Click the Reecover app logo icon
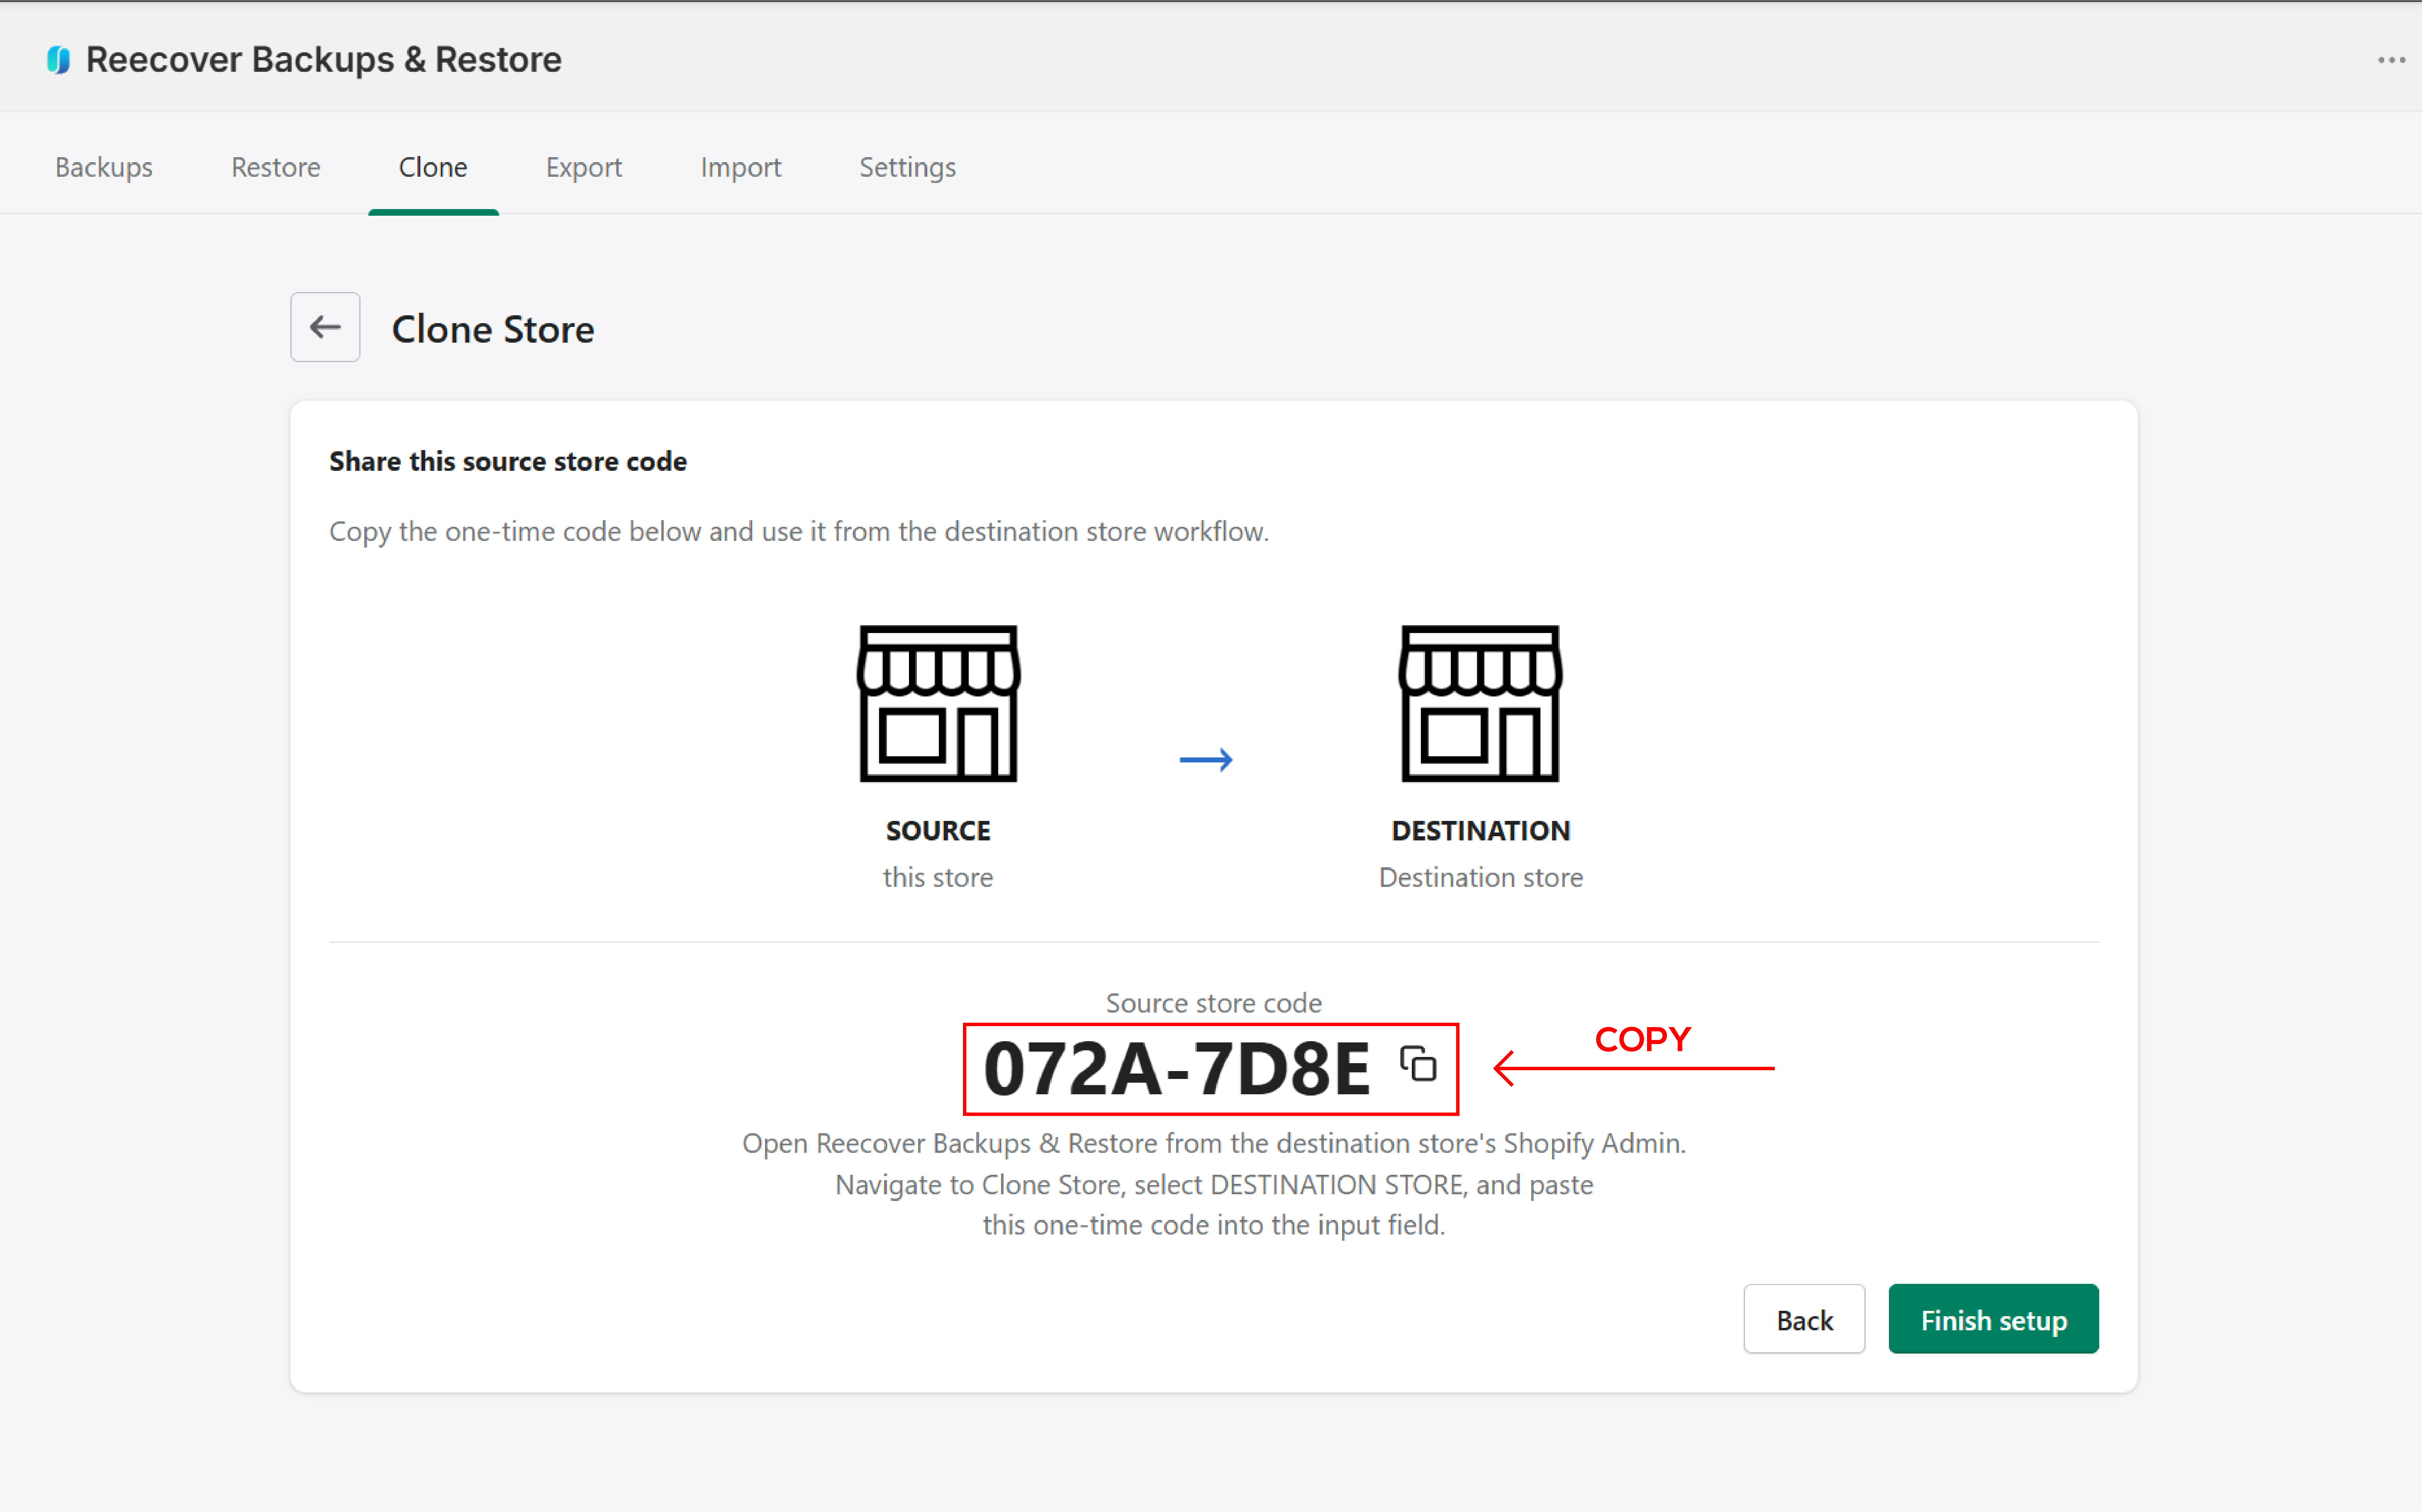The image size is (2422, 1512). [x=59, y=60]
